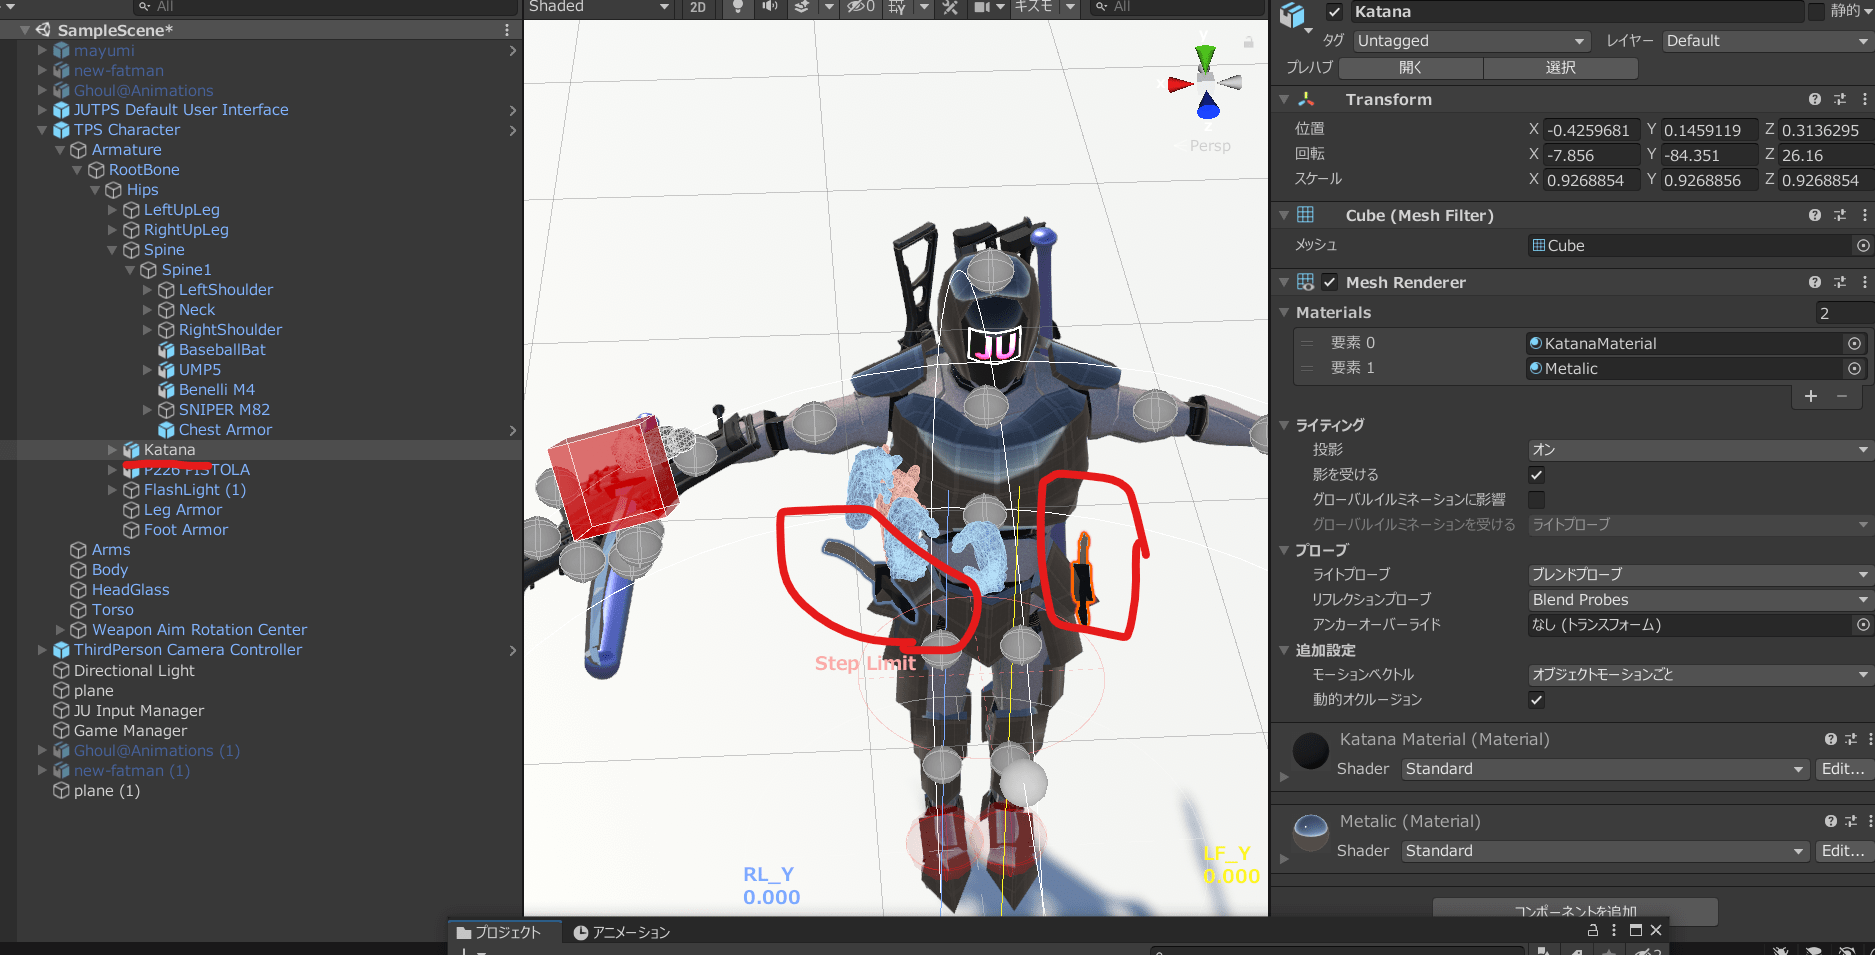Viewport: 1875px width, 955px height.
Task: Click the prefab 選択 button
Action: [1560, 67]
